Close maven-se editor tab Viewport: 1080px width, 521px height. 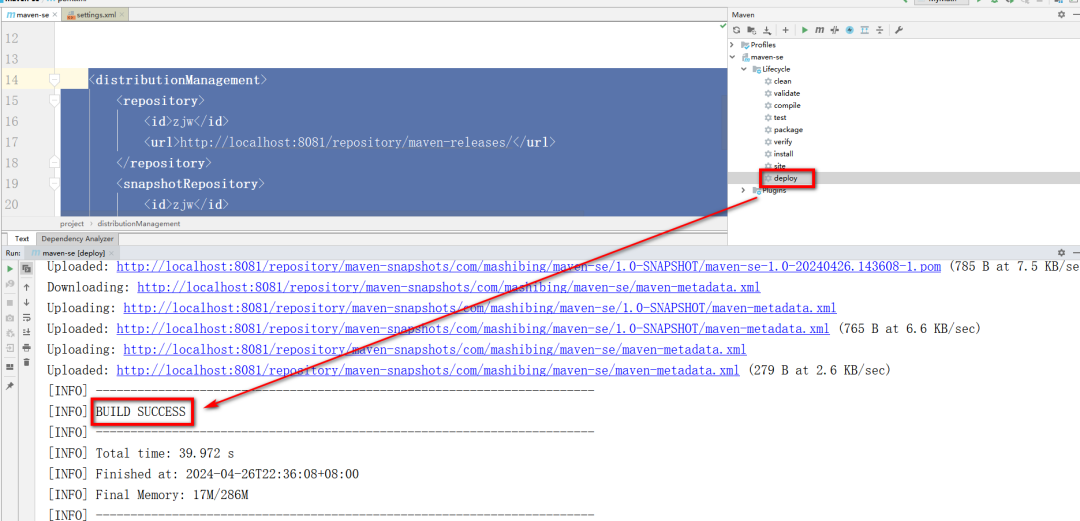[55, 14]
